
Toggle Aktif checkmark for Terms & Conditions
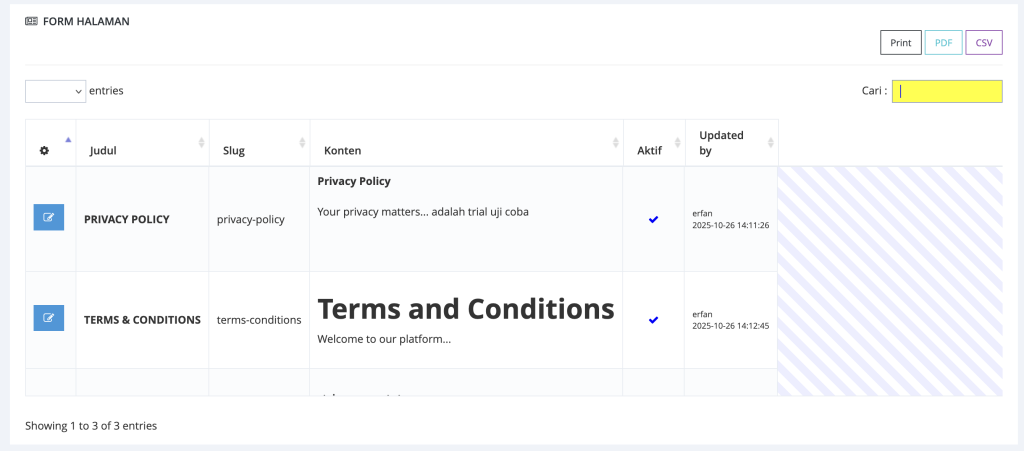click(654, 320)
